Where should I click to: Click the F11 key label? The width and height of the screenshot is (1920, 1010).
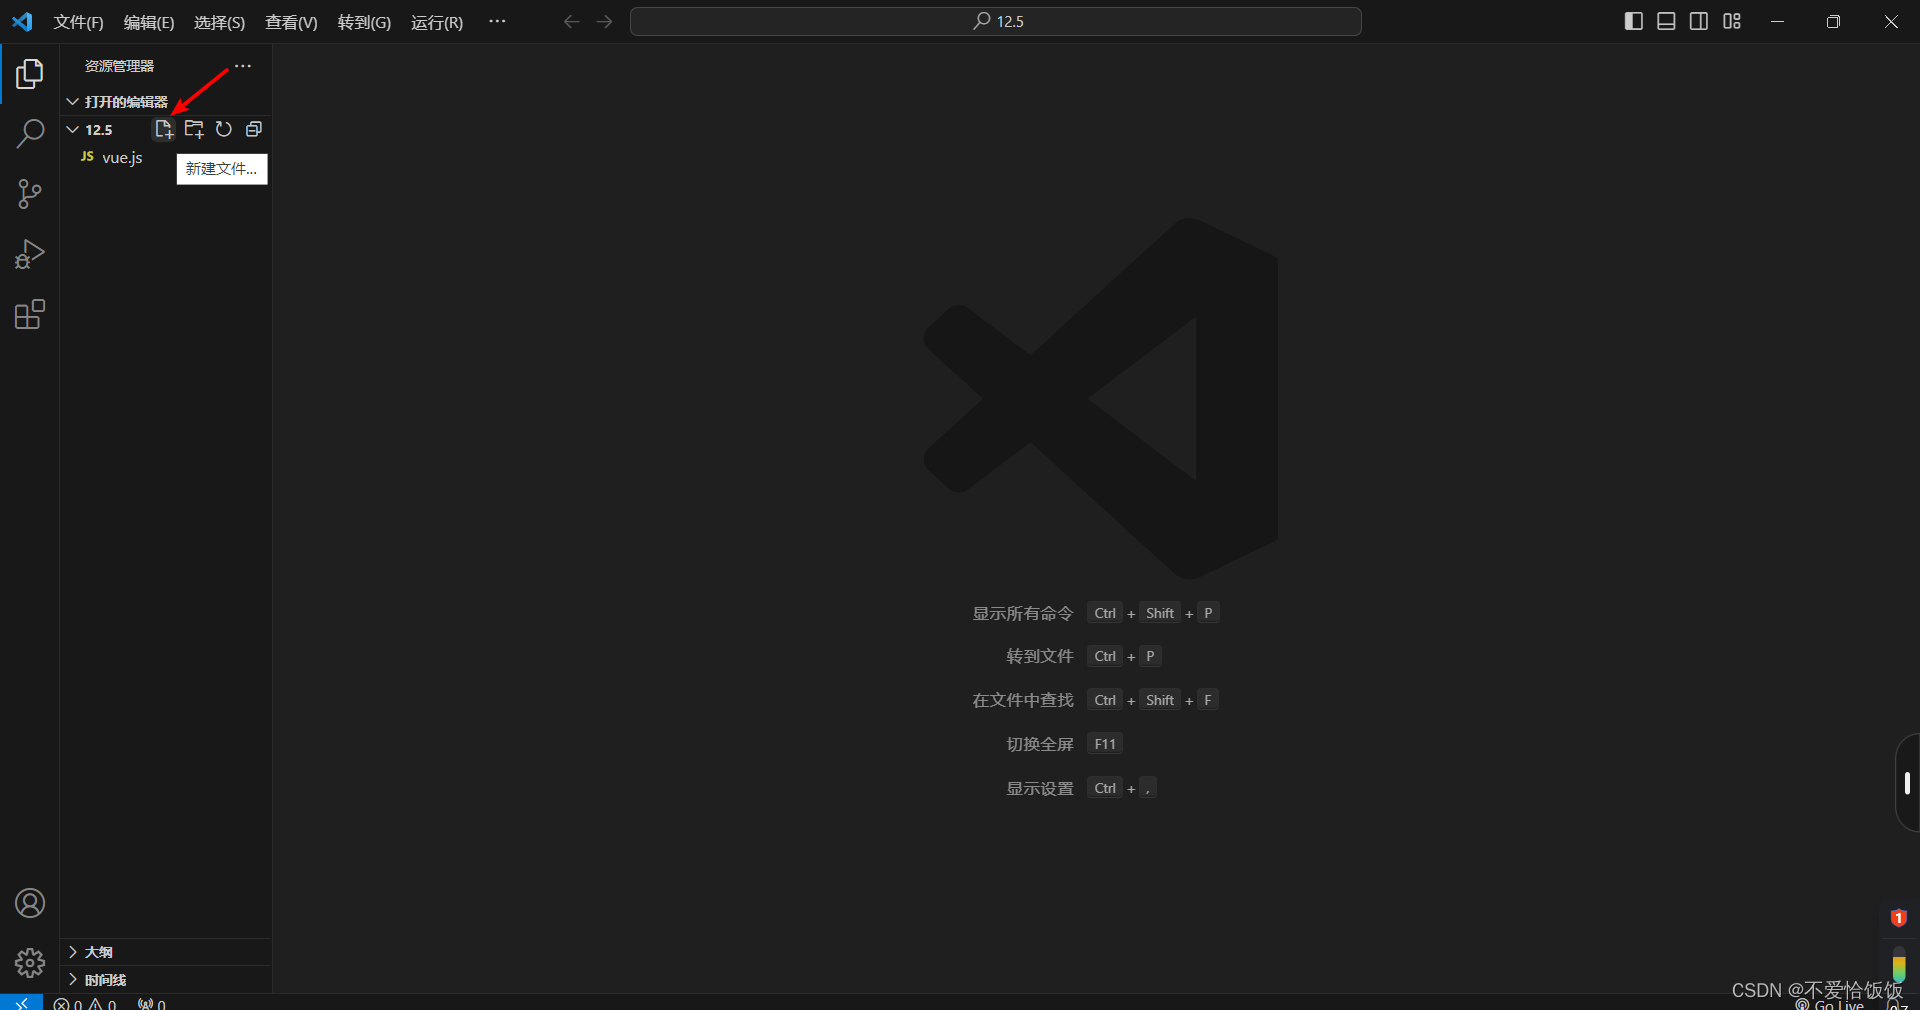coord(1105,744)
